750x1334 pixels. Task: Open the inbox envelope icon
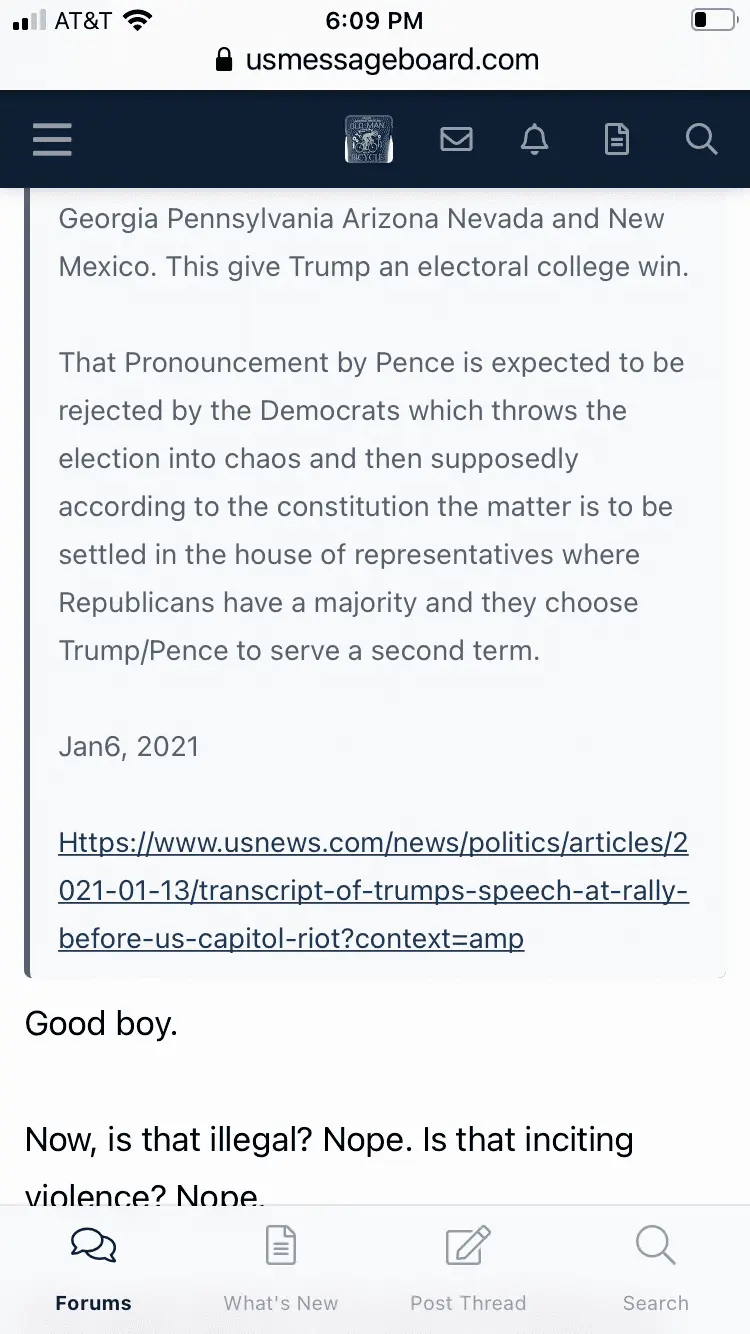click(456, 139)
